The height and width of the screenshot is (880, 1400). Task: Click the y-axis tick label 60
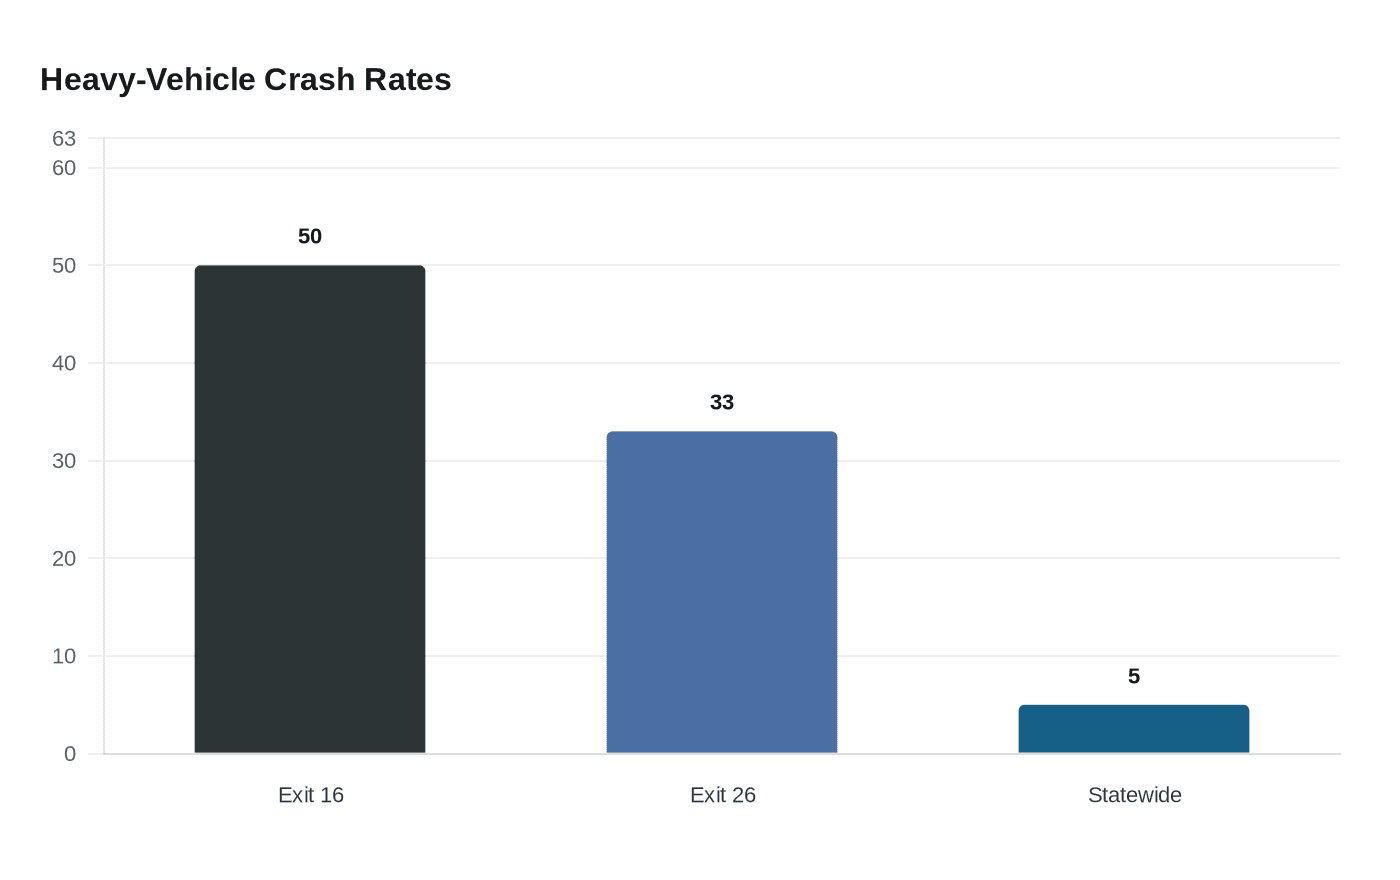coord(64,168)
